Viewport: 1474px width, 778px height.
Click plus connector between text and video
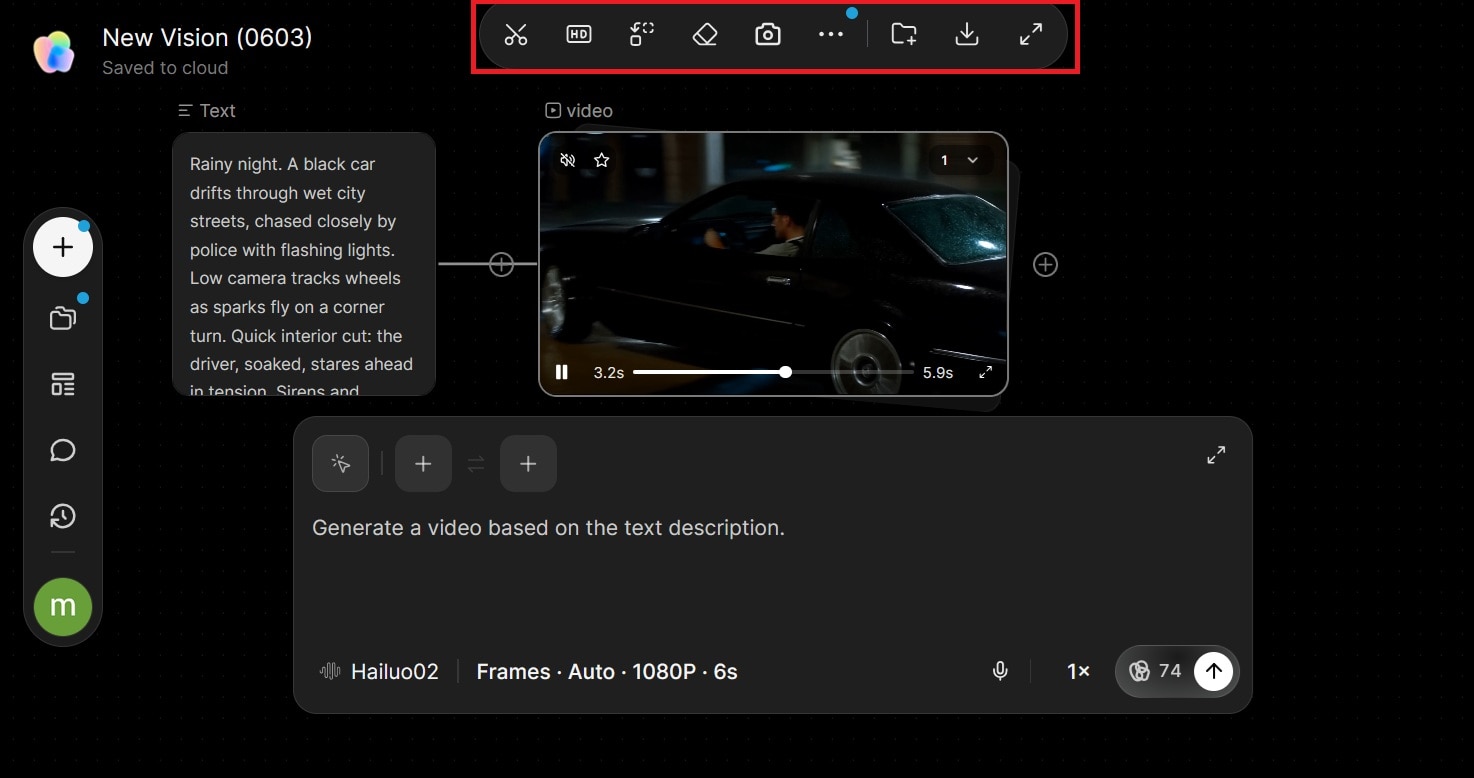(501, 264)
